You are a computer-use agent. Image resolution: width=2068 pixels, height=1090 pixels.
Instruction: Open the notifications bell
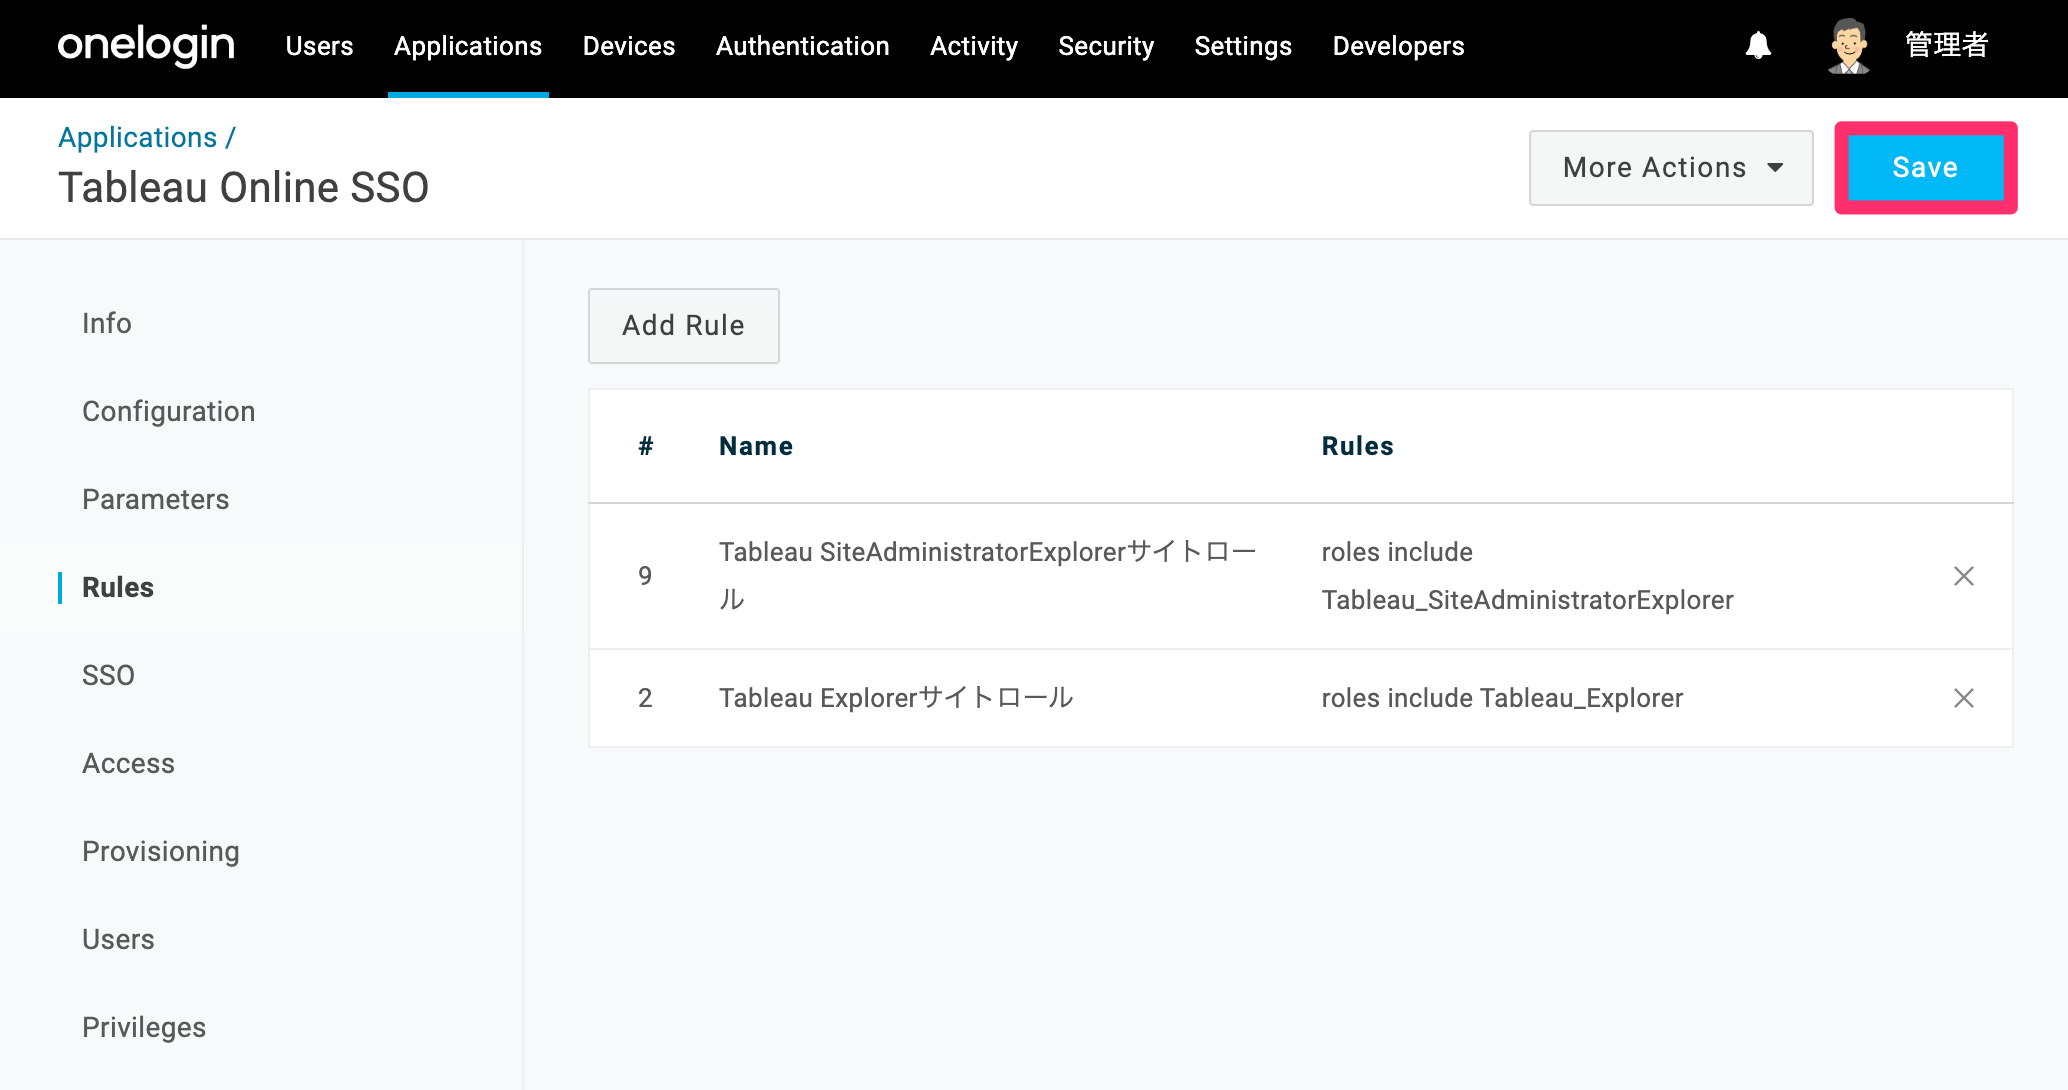[x=1758, y=46]
